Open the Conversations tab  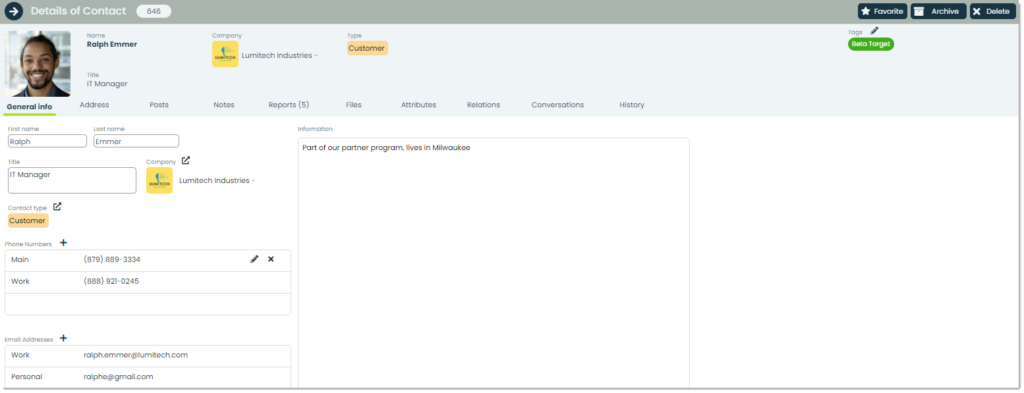558,104
